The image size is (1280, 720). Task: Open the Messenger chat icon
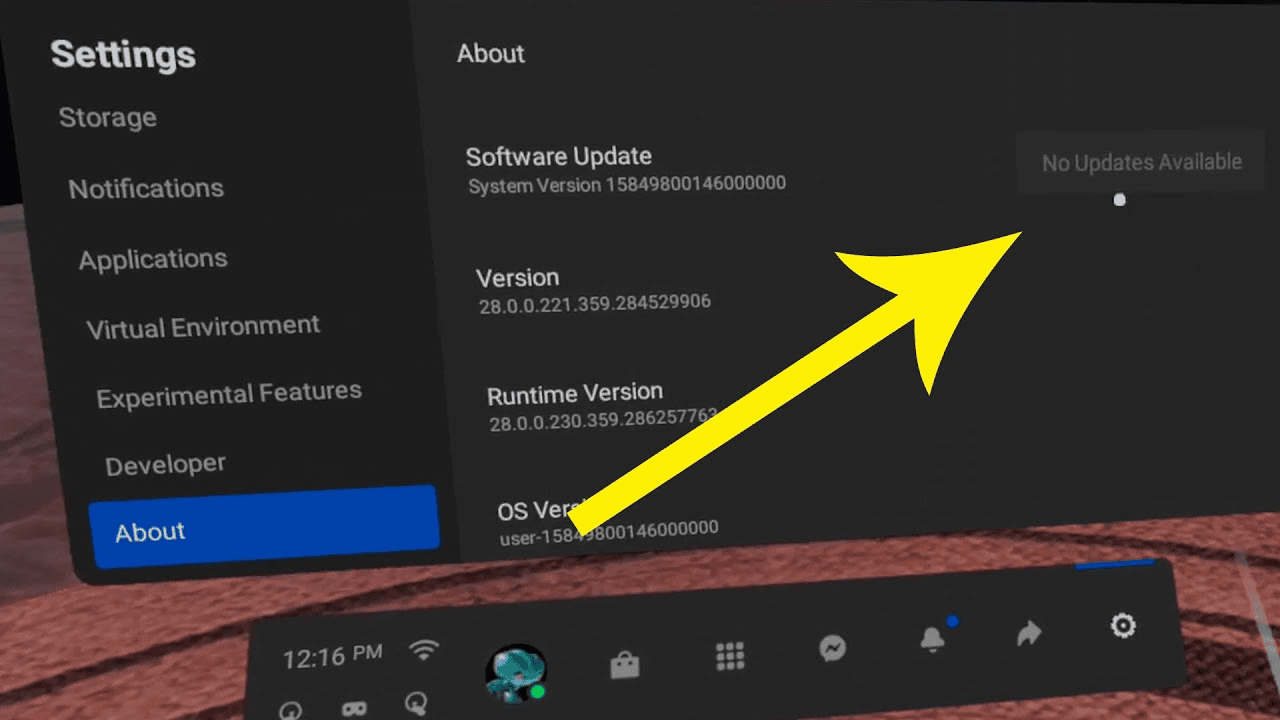(x=832, y=648)
